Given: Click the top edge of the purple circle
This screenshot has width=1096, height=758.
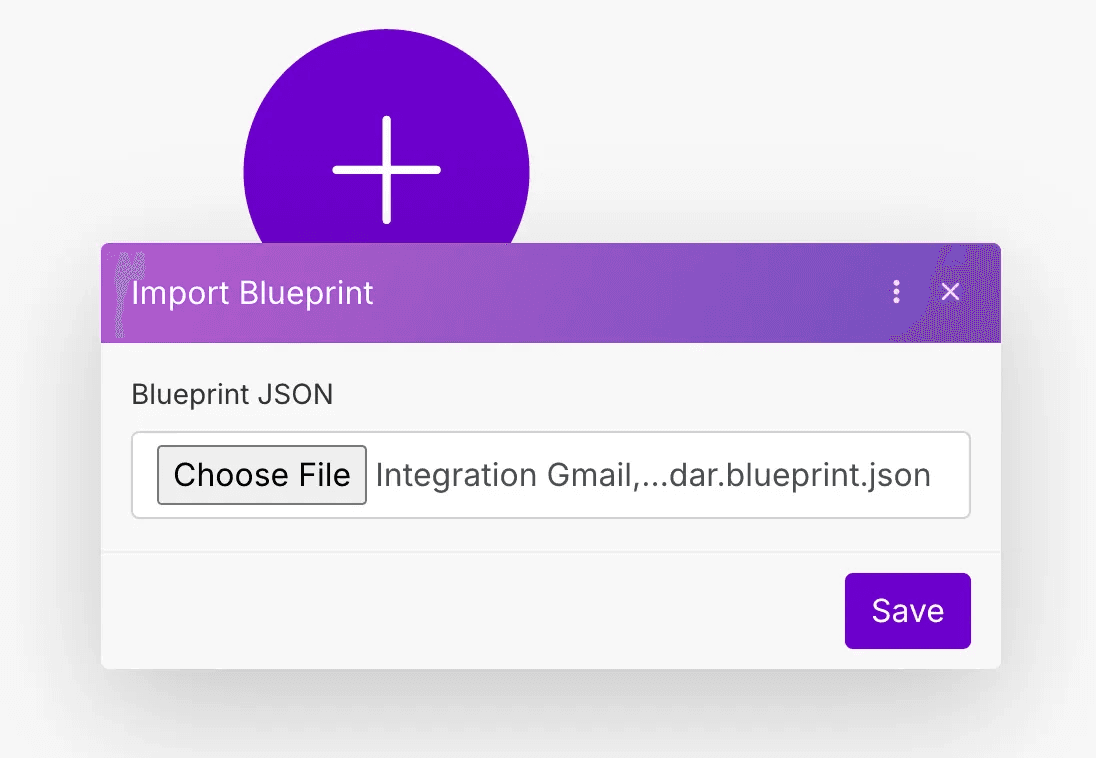Looking at the screenshot, I should (x=386, y=35).
